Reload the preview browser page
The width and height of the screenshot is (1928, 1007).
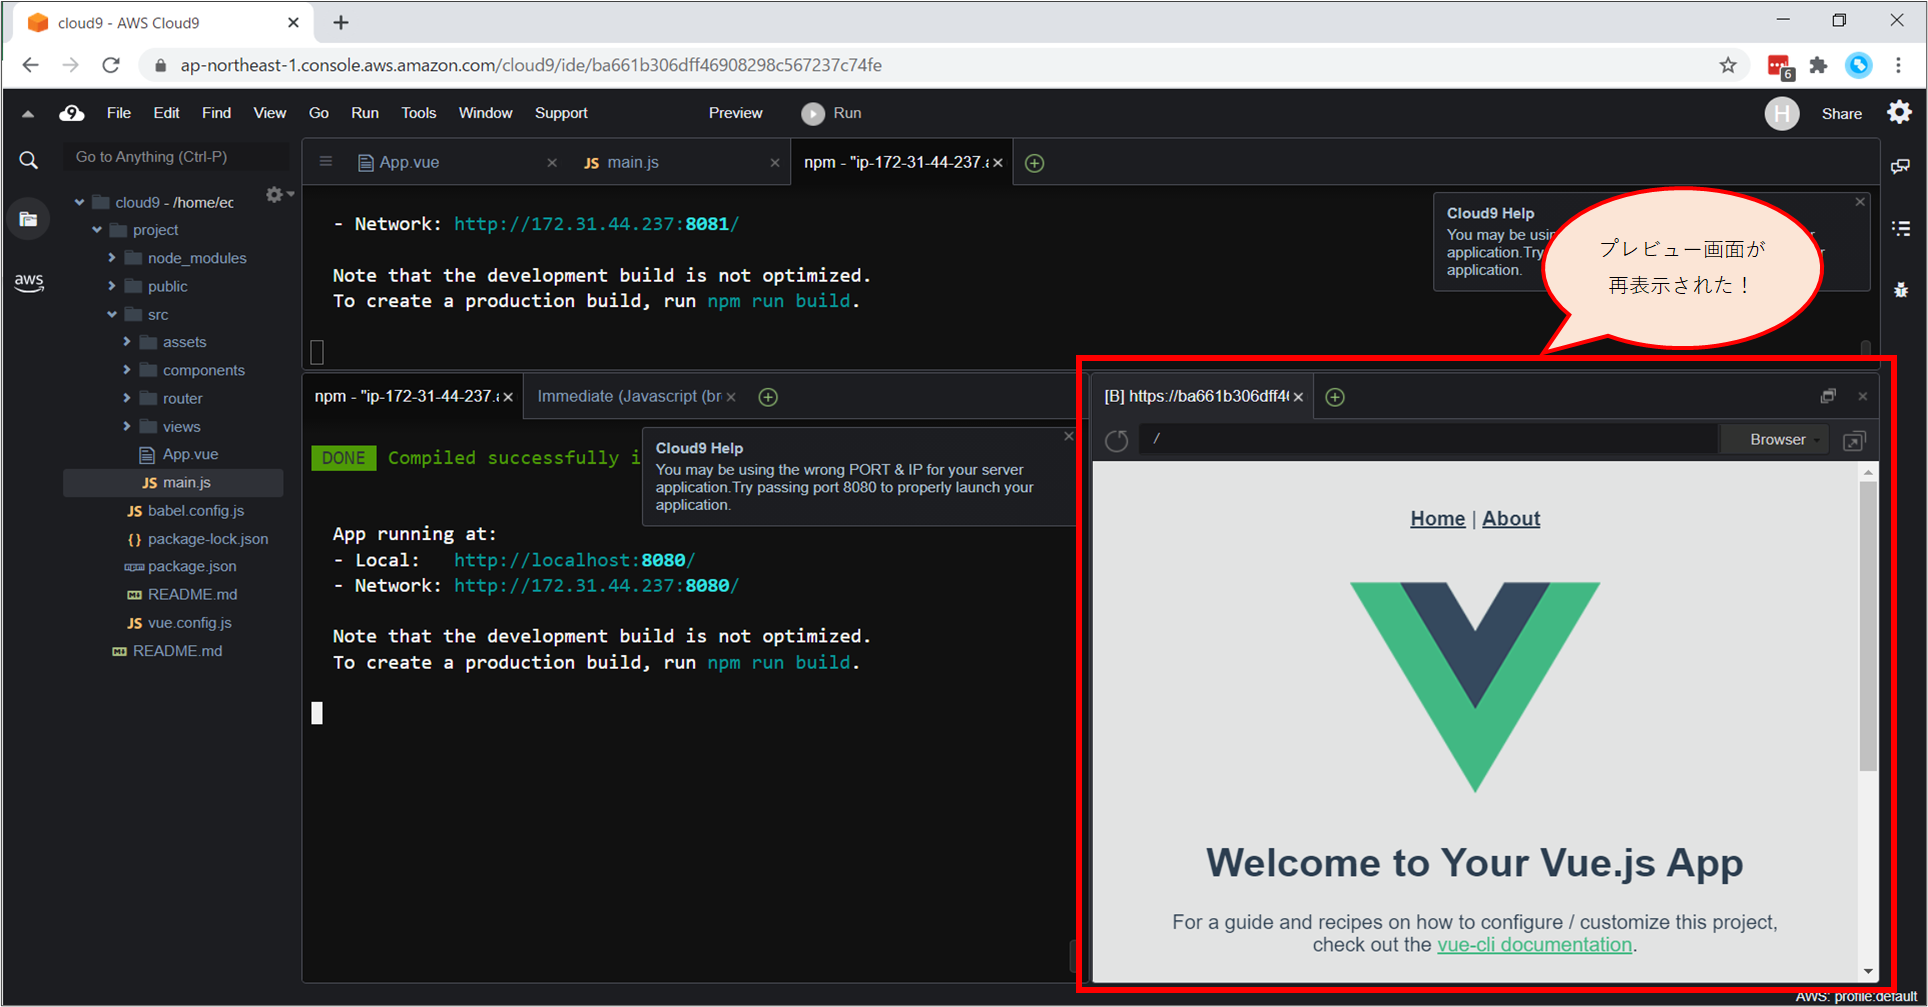[1117, 440]
